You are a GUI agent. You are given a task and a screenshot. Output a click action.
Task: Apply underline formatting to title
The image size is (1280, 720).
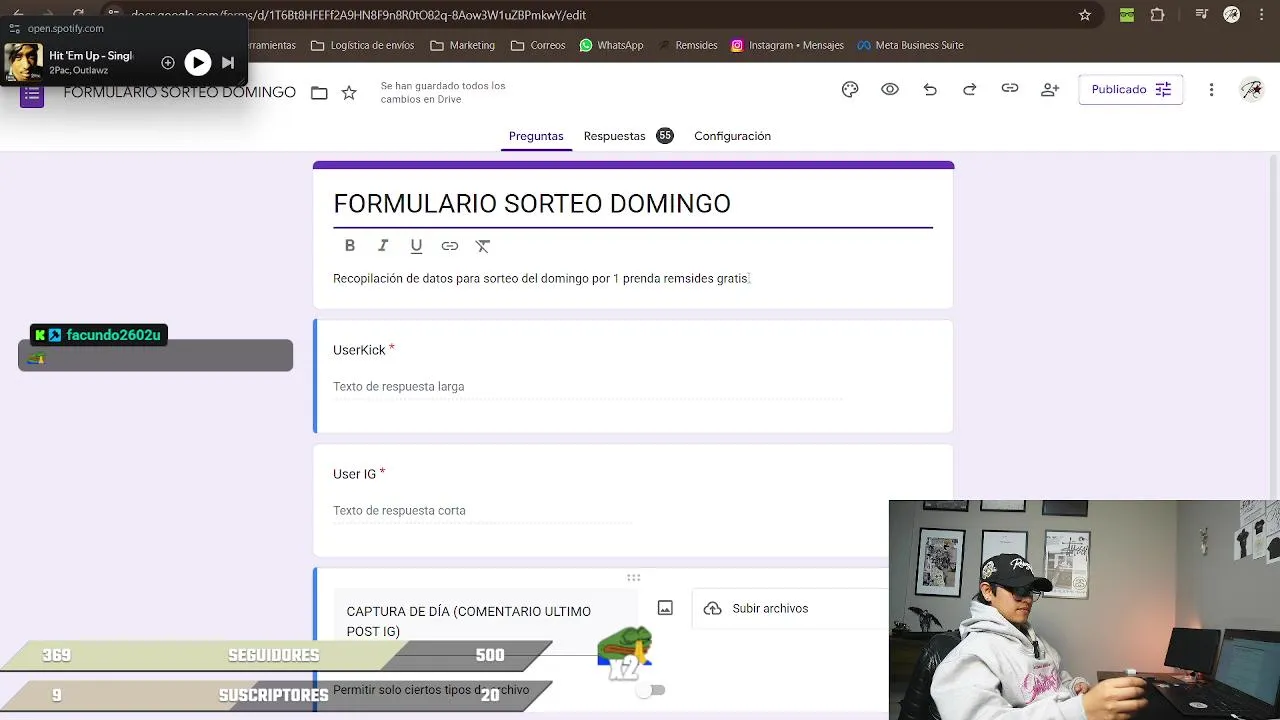tap(416, 245)
